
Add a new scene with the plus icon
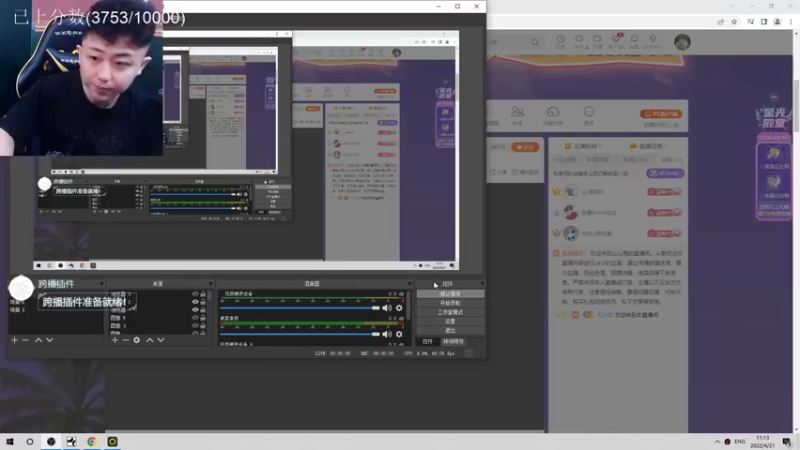tap(14, 340)
